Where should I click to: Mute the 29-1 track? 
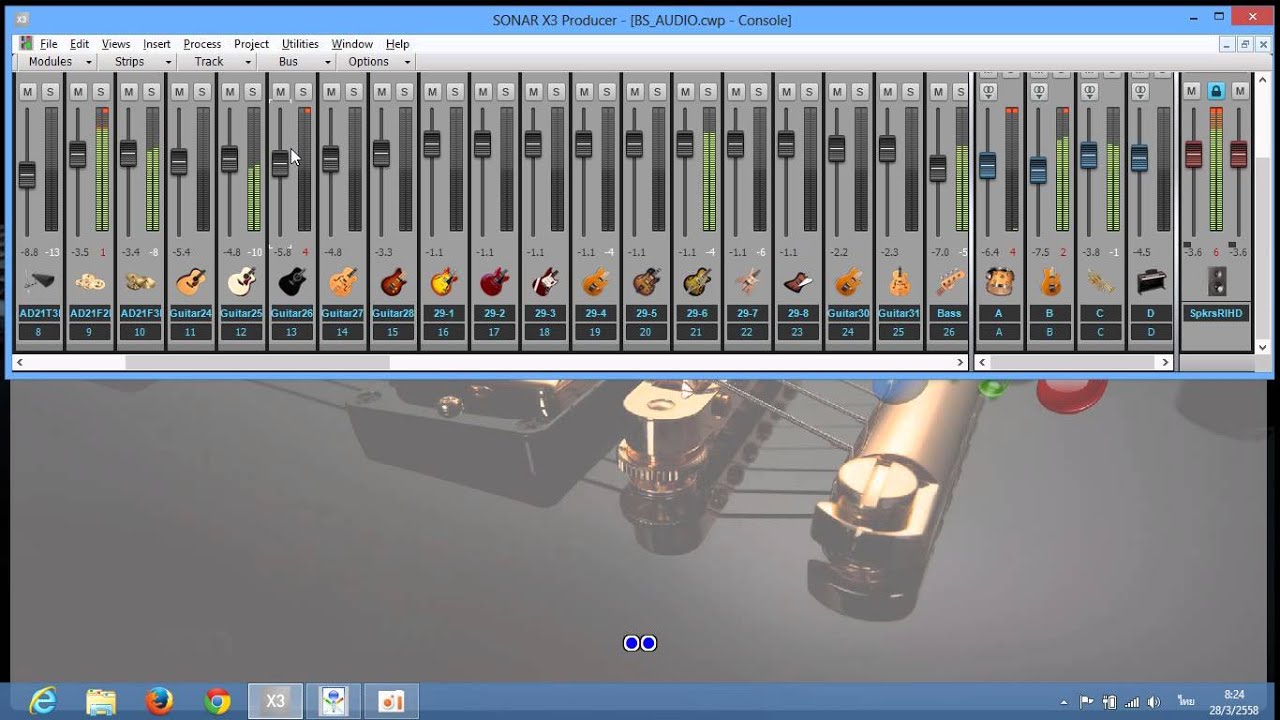click(432, 92)
